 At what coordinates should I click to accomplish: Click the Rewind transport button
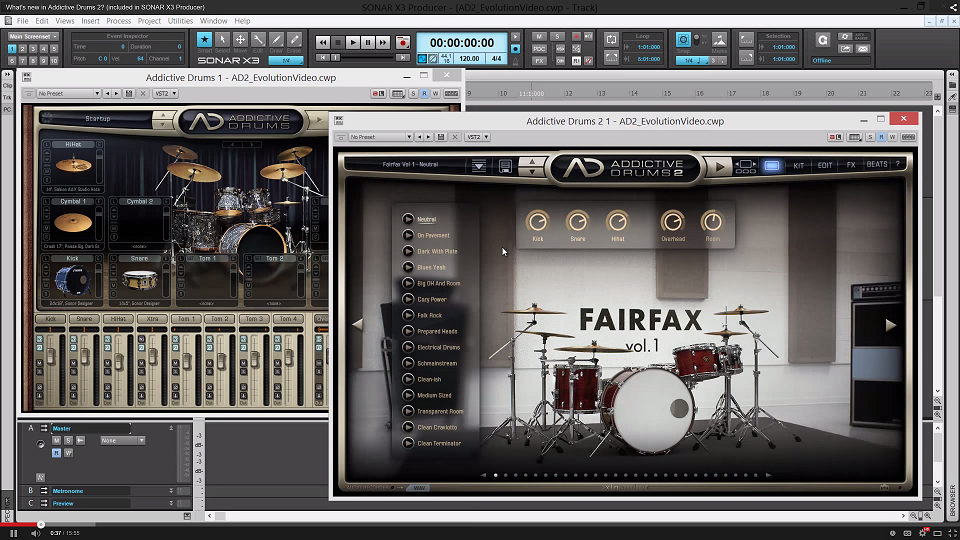click(x=323, y=43)
